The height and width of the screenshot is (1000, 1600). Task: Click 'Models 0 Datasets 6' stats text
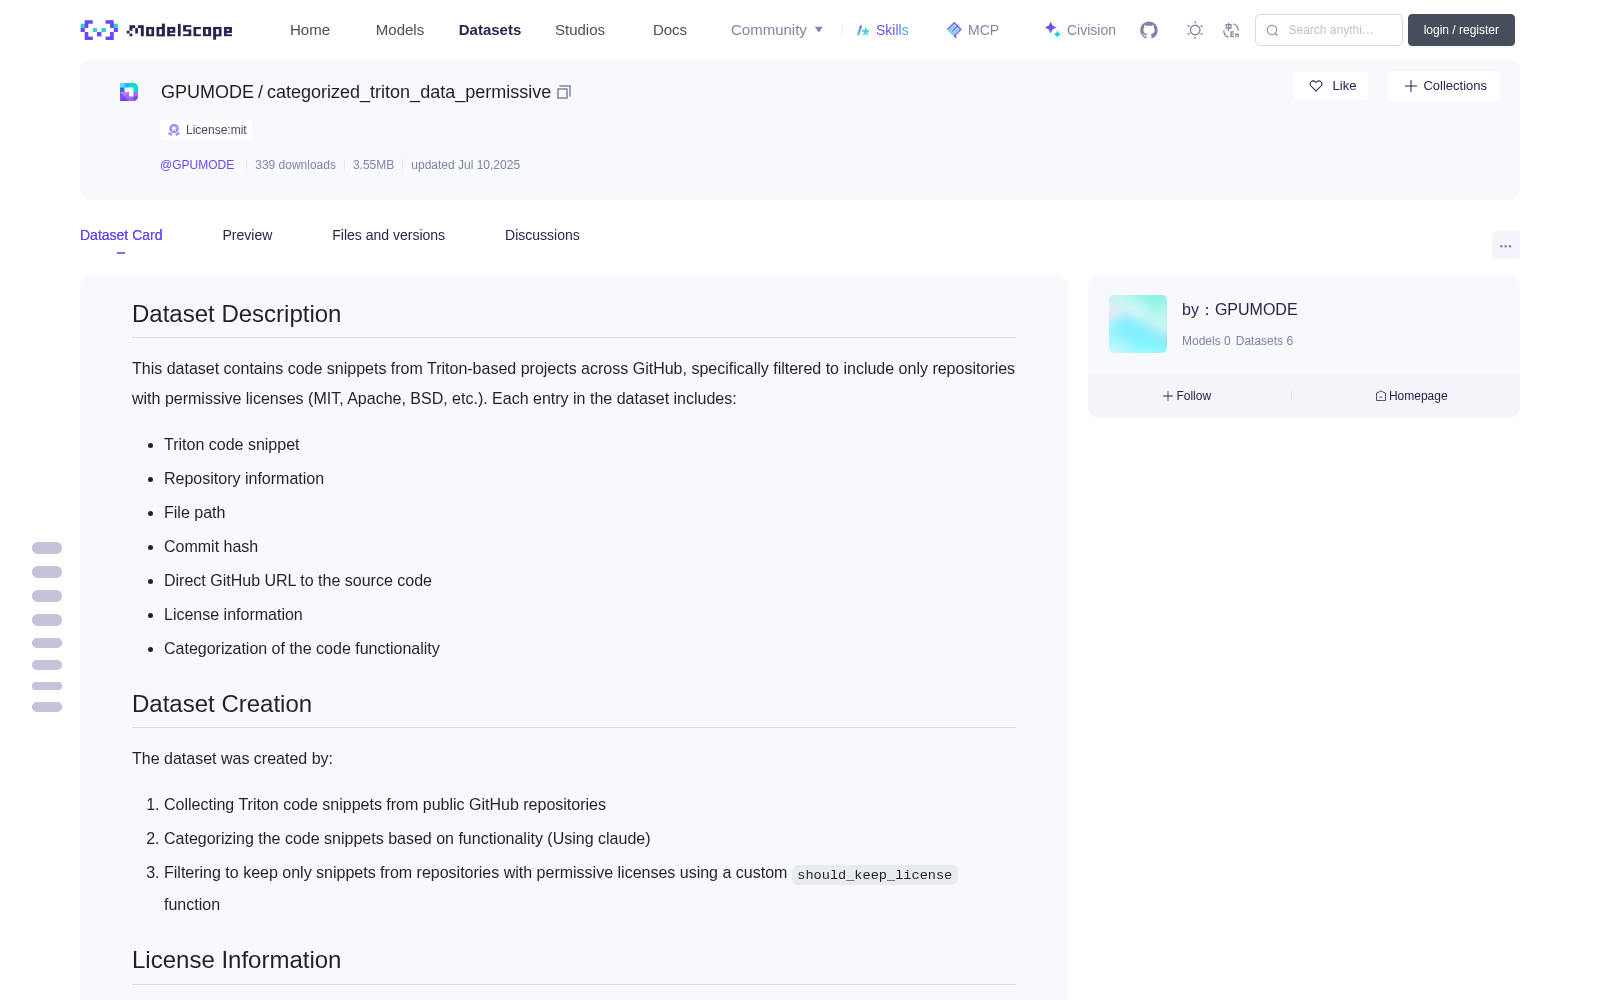[x=1237, y=341]
